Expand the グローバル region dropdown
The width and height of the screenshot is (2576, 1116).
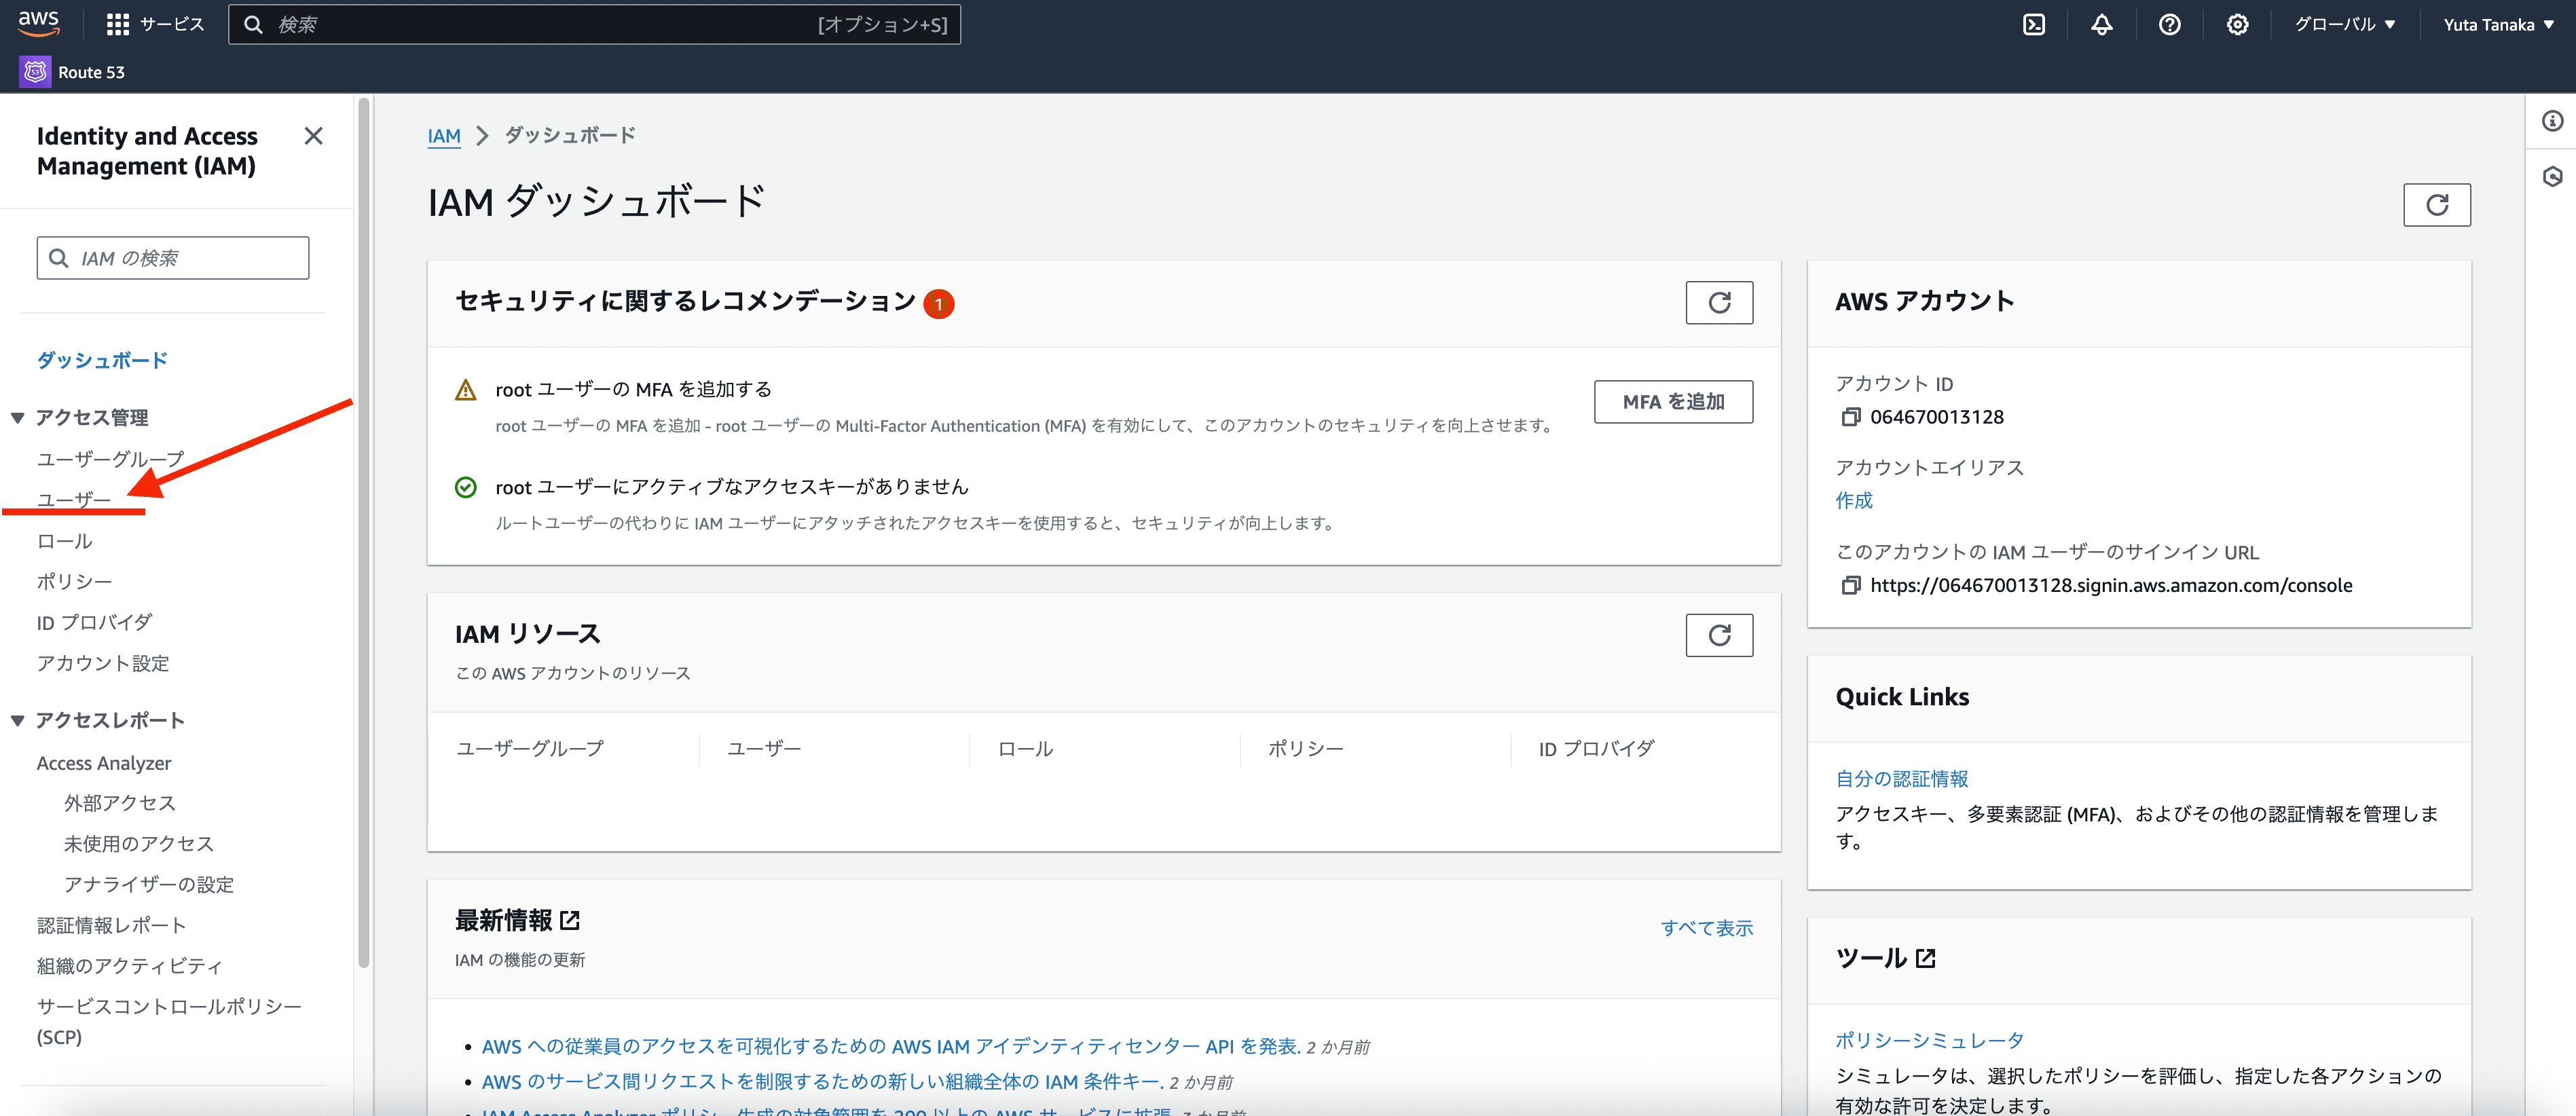click(x=2344, y=24)
